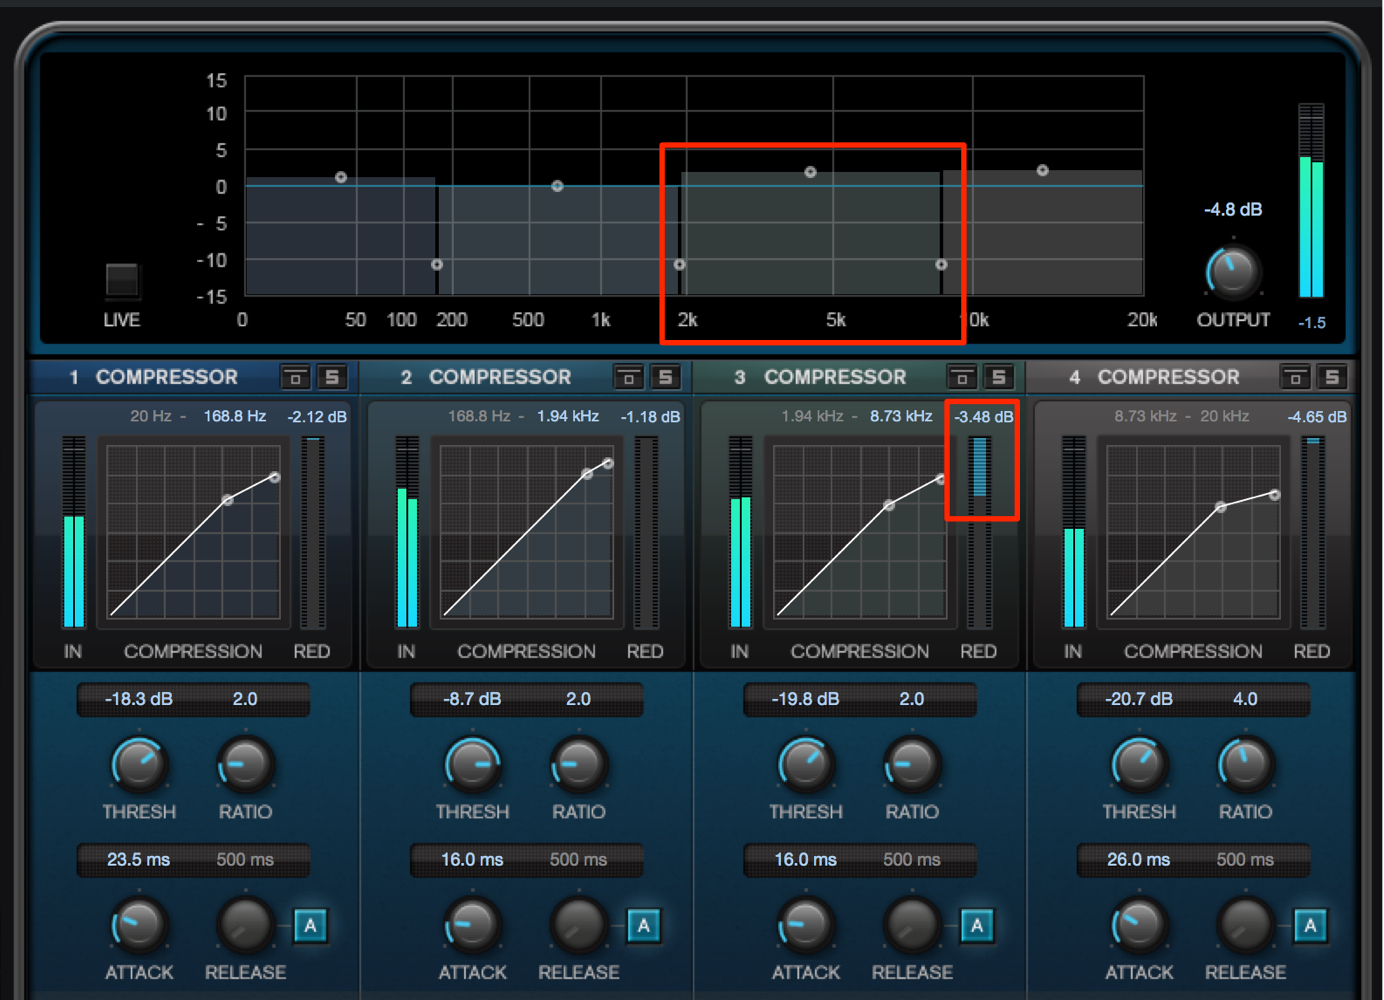Click the 20 kHz upper frequency of band 4
Viewport: 1384px width, 1000px height.
pos(1225,416)
